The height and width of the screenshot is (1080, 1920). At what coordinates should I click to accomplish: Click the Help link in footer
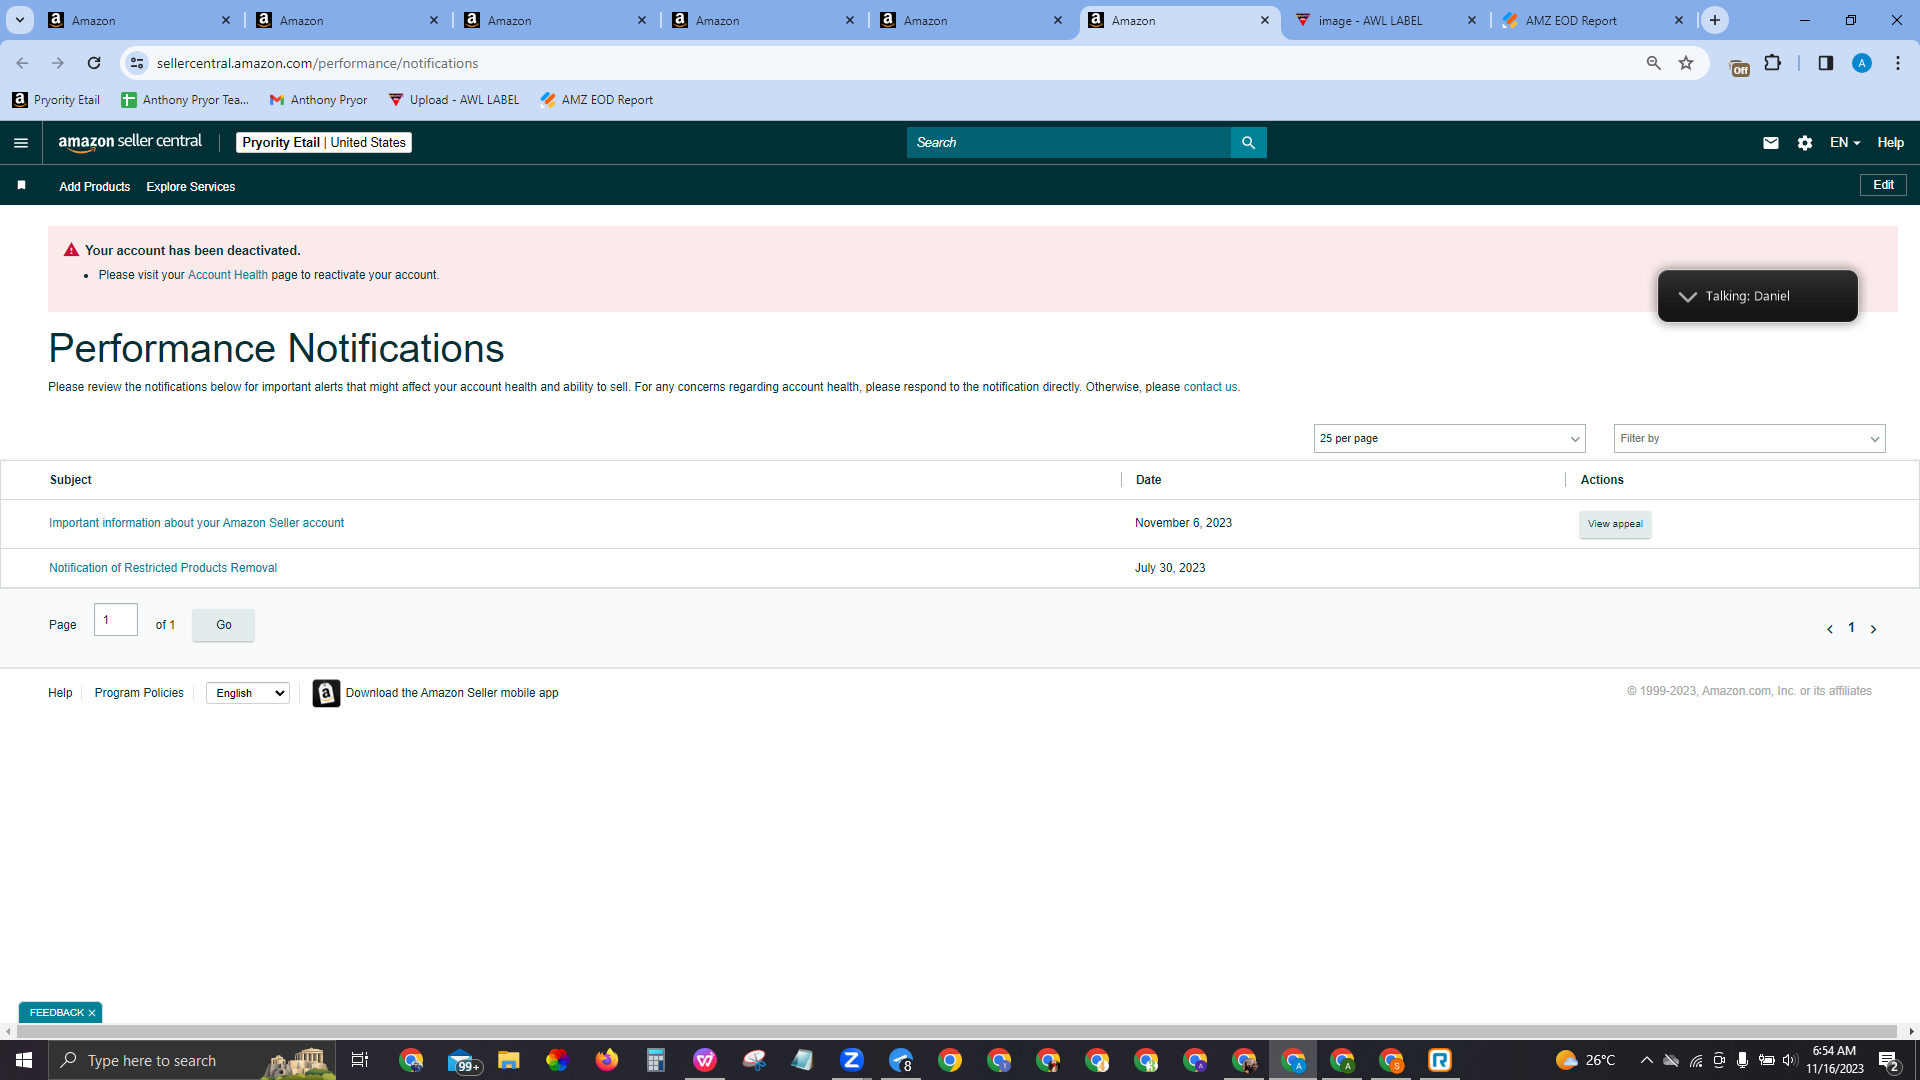(60, 693)
